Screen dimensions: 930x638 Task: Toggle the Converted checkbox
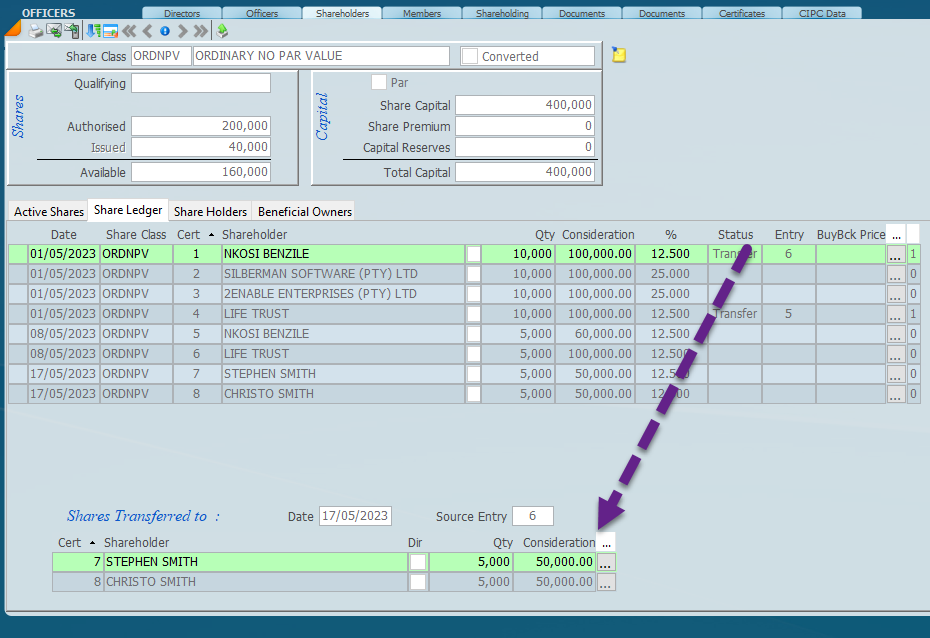tap(470, 57)
